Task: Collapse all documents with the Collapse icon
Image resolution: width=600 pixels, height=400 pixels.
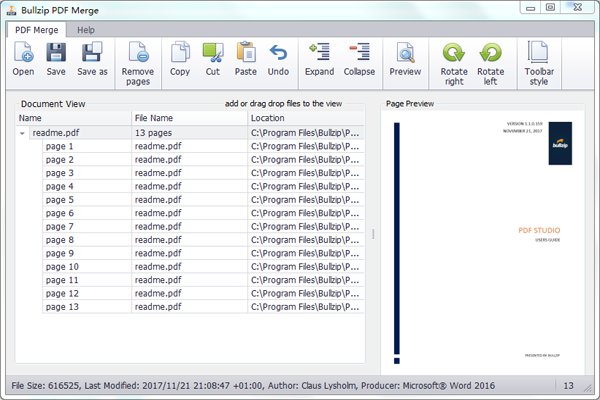Action: (359, 59)
